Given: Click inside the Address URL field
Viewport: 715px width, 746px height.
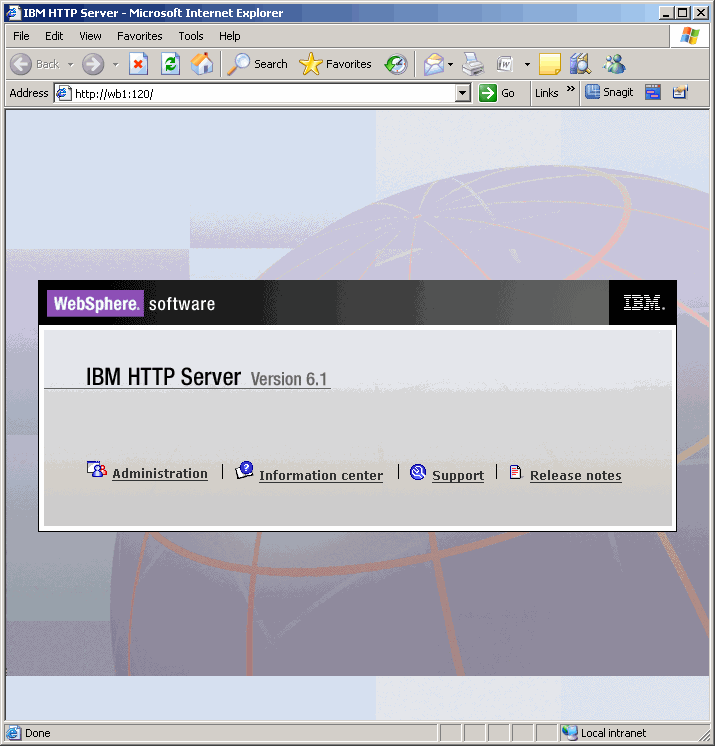Looking at the screenshot, I should [260, 93].
